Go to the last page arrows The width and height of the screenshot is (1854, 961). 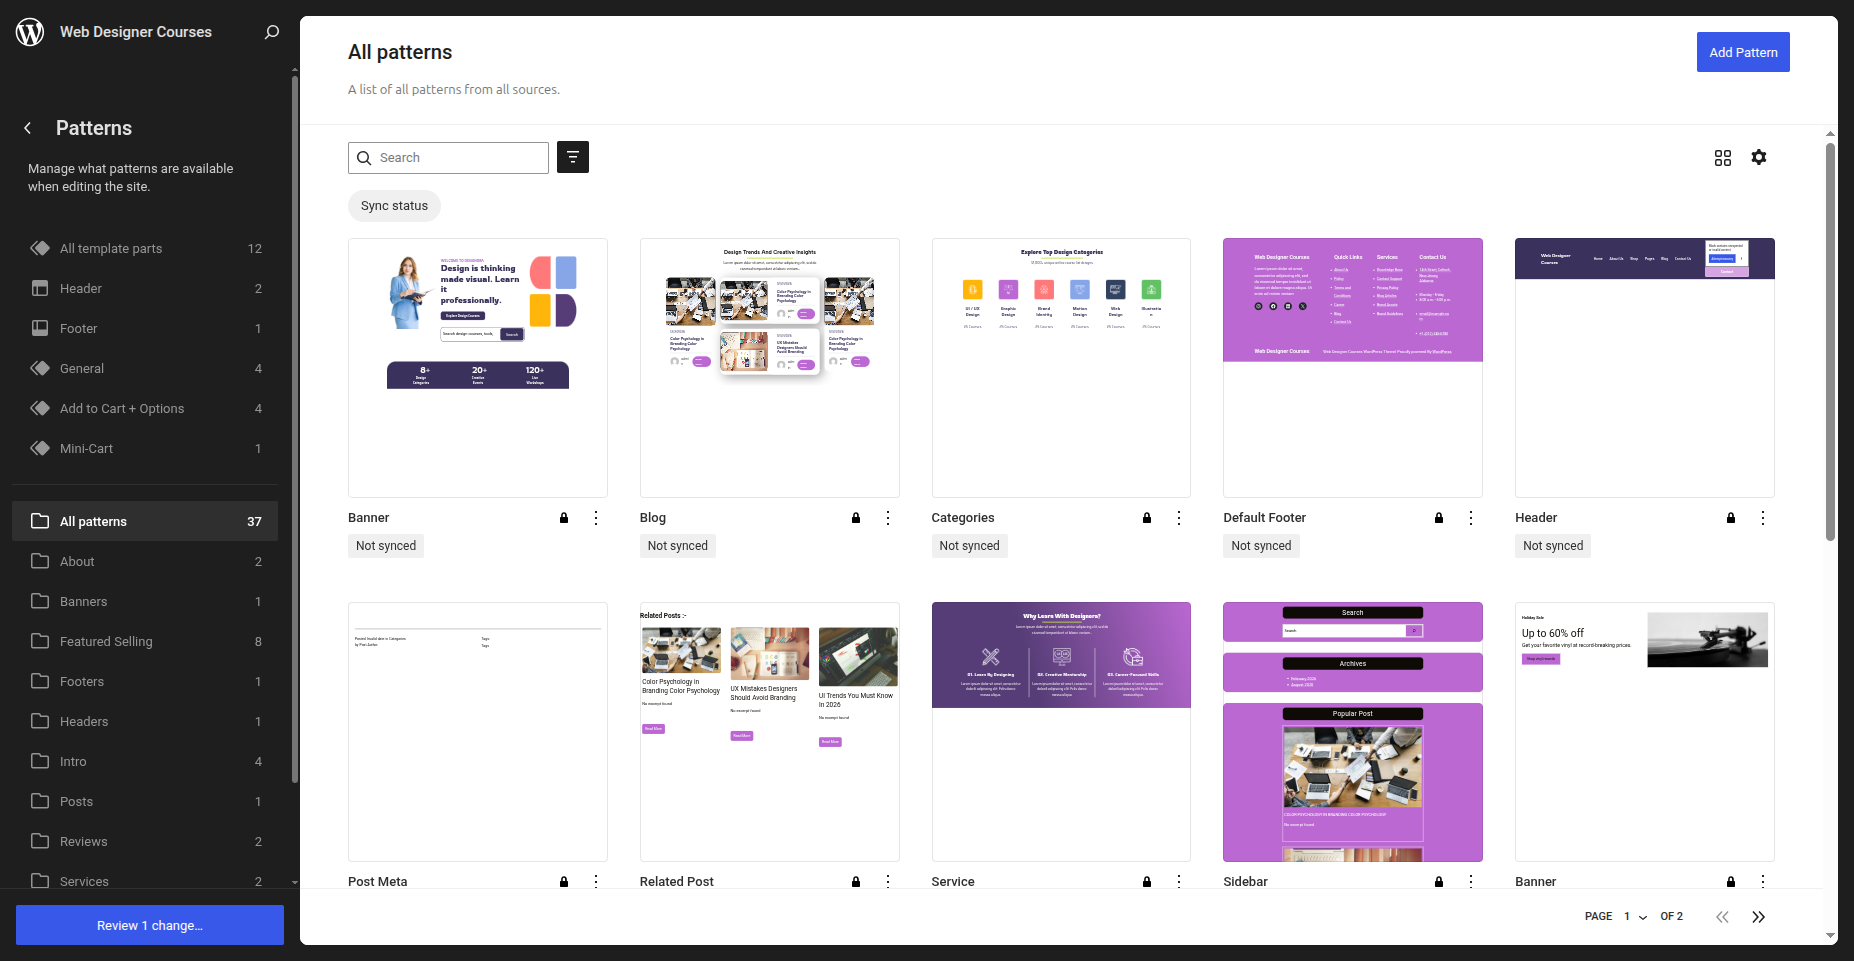[1758, 917]
